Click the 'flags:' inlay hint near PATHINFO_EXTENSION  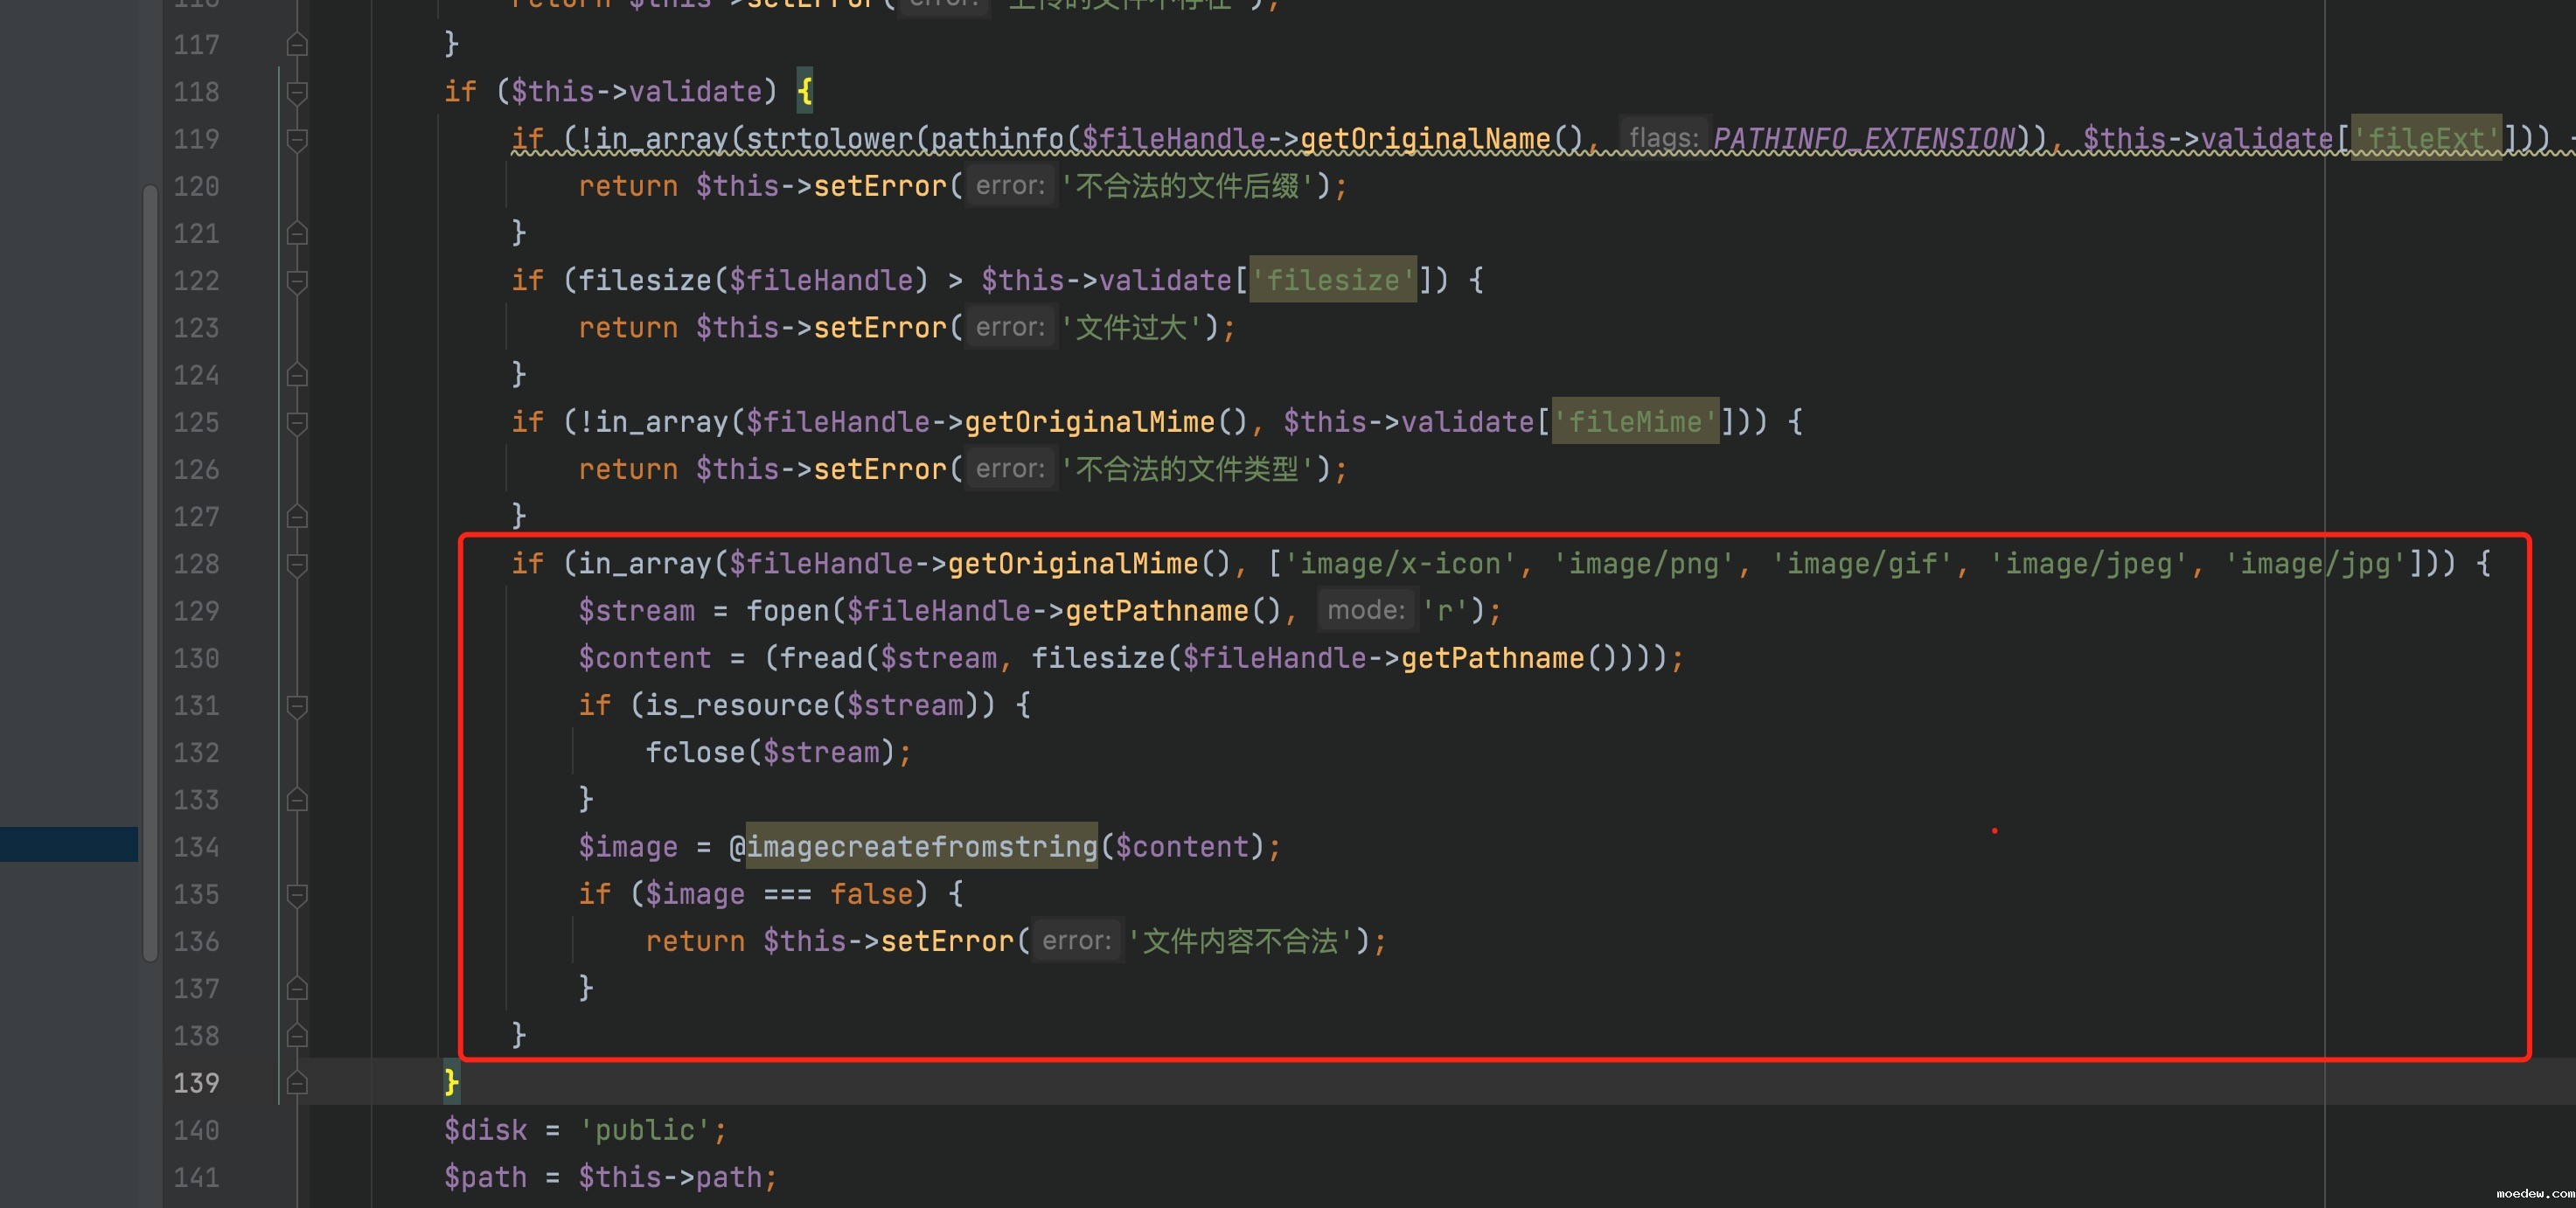pyautogui.click(x=1663, y=139)
